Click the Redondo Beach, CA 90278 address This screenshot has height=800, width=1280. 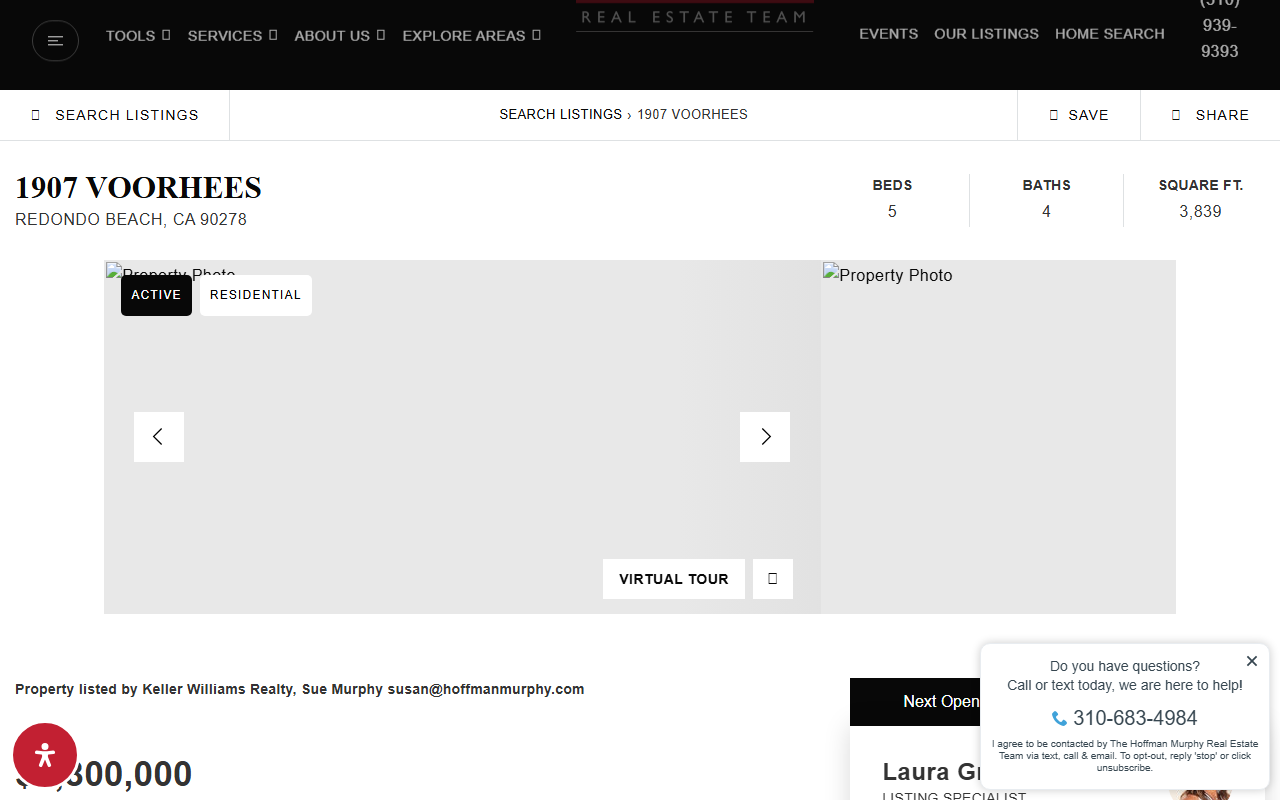click(131, 219)
